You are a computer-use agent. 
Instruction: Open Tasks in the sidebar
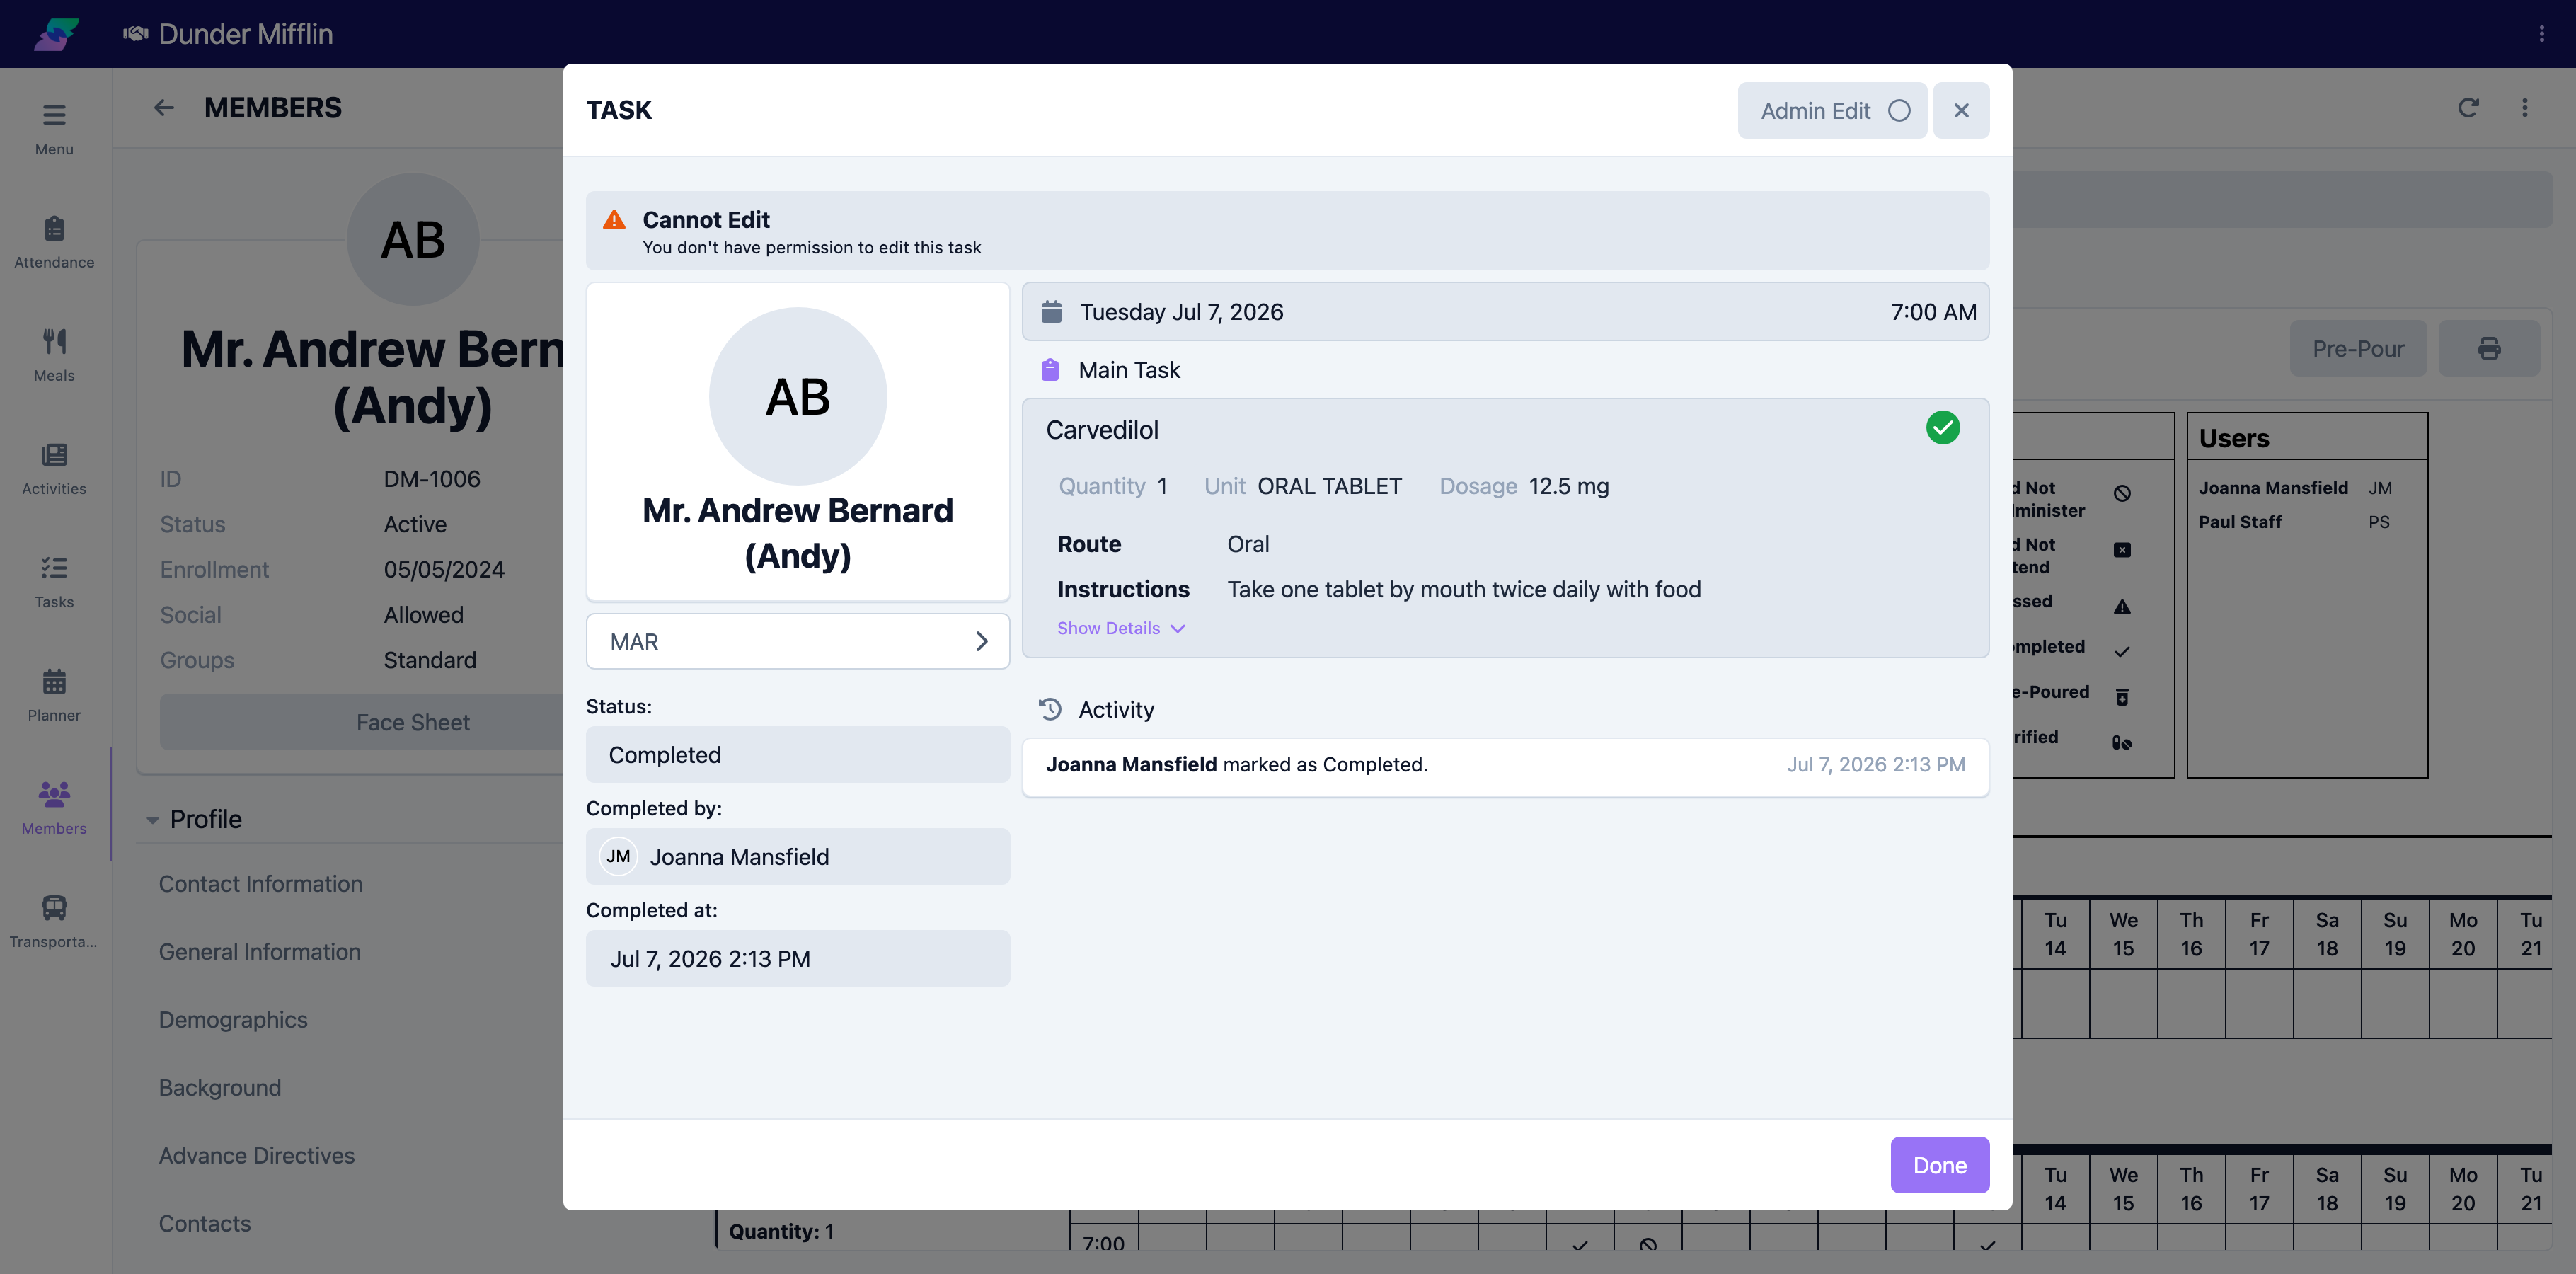click(x=54, y=582)
